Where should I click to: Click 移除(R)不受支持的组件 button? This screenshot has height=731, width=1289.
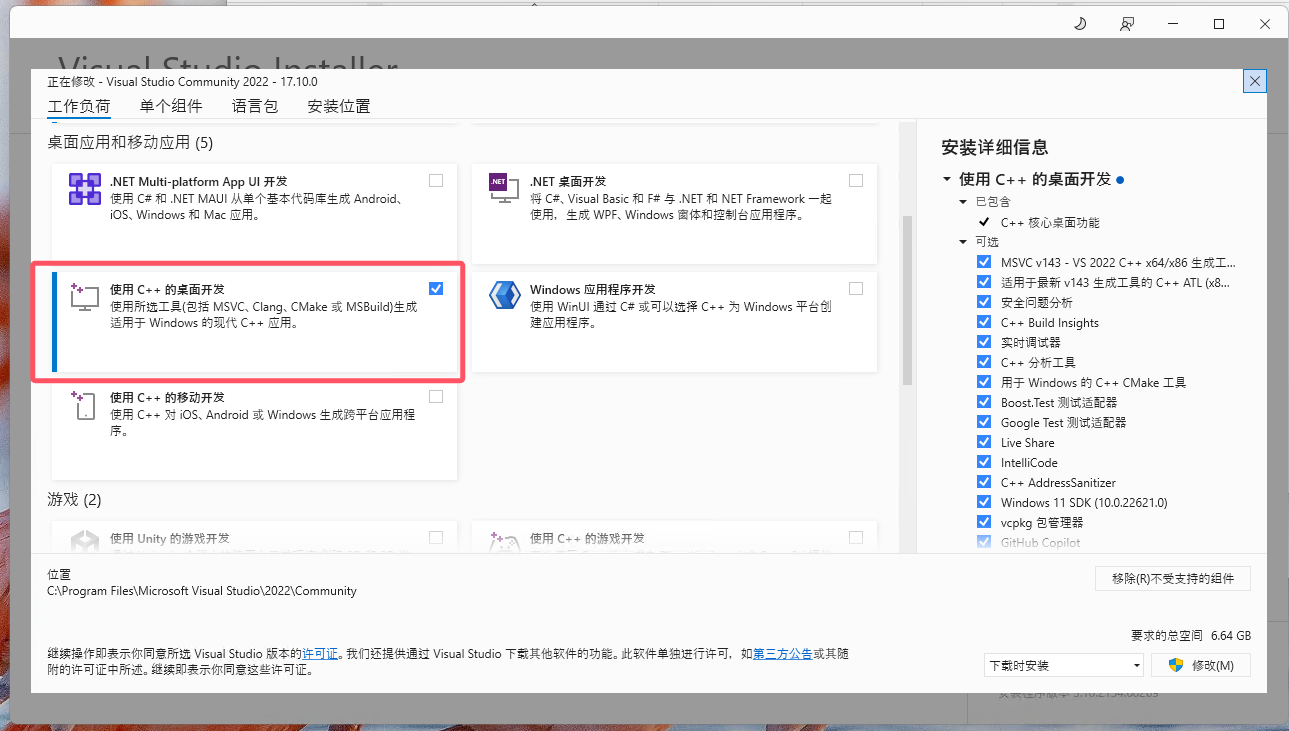(1173, 578)
